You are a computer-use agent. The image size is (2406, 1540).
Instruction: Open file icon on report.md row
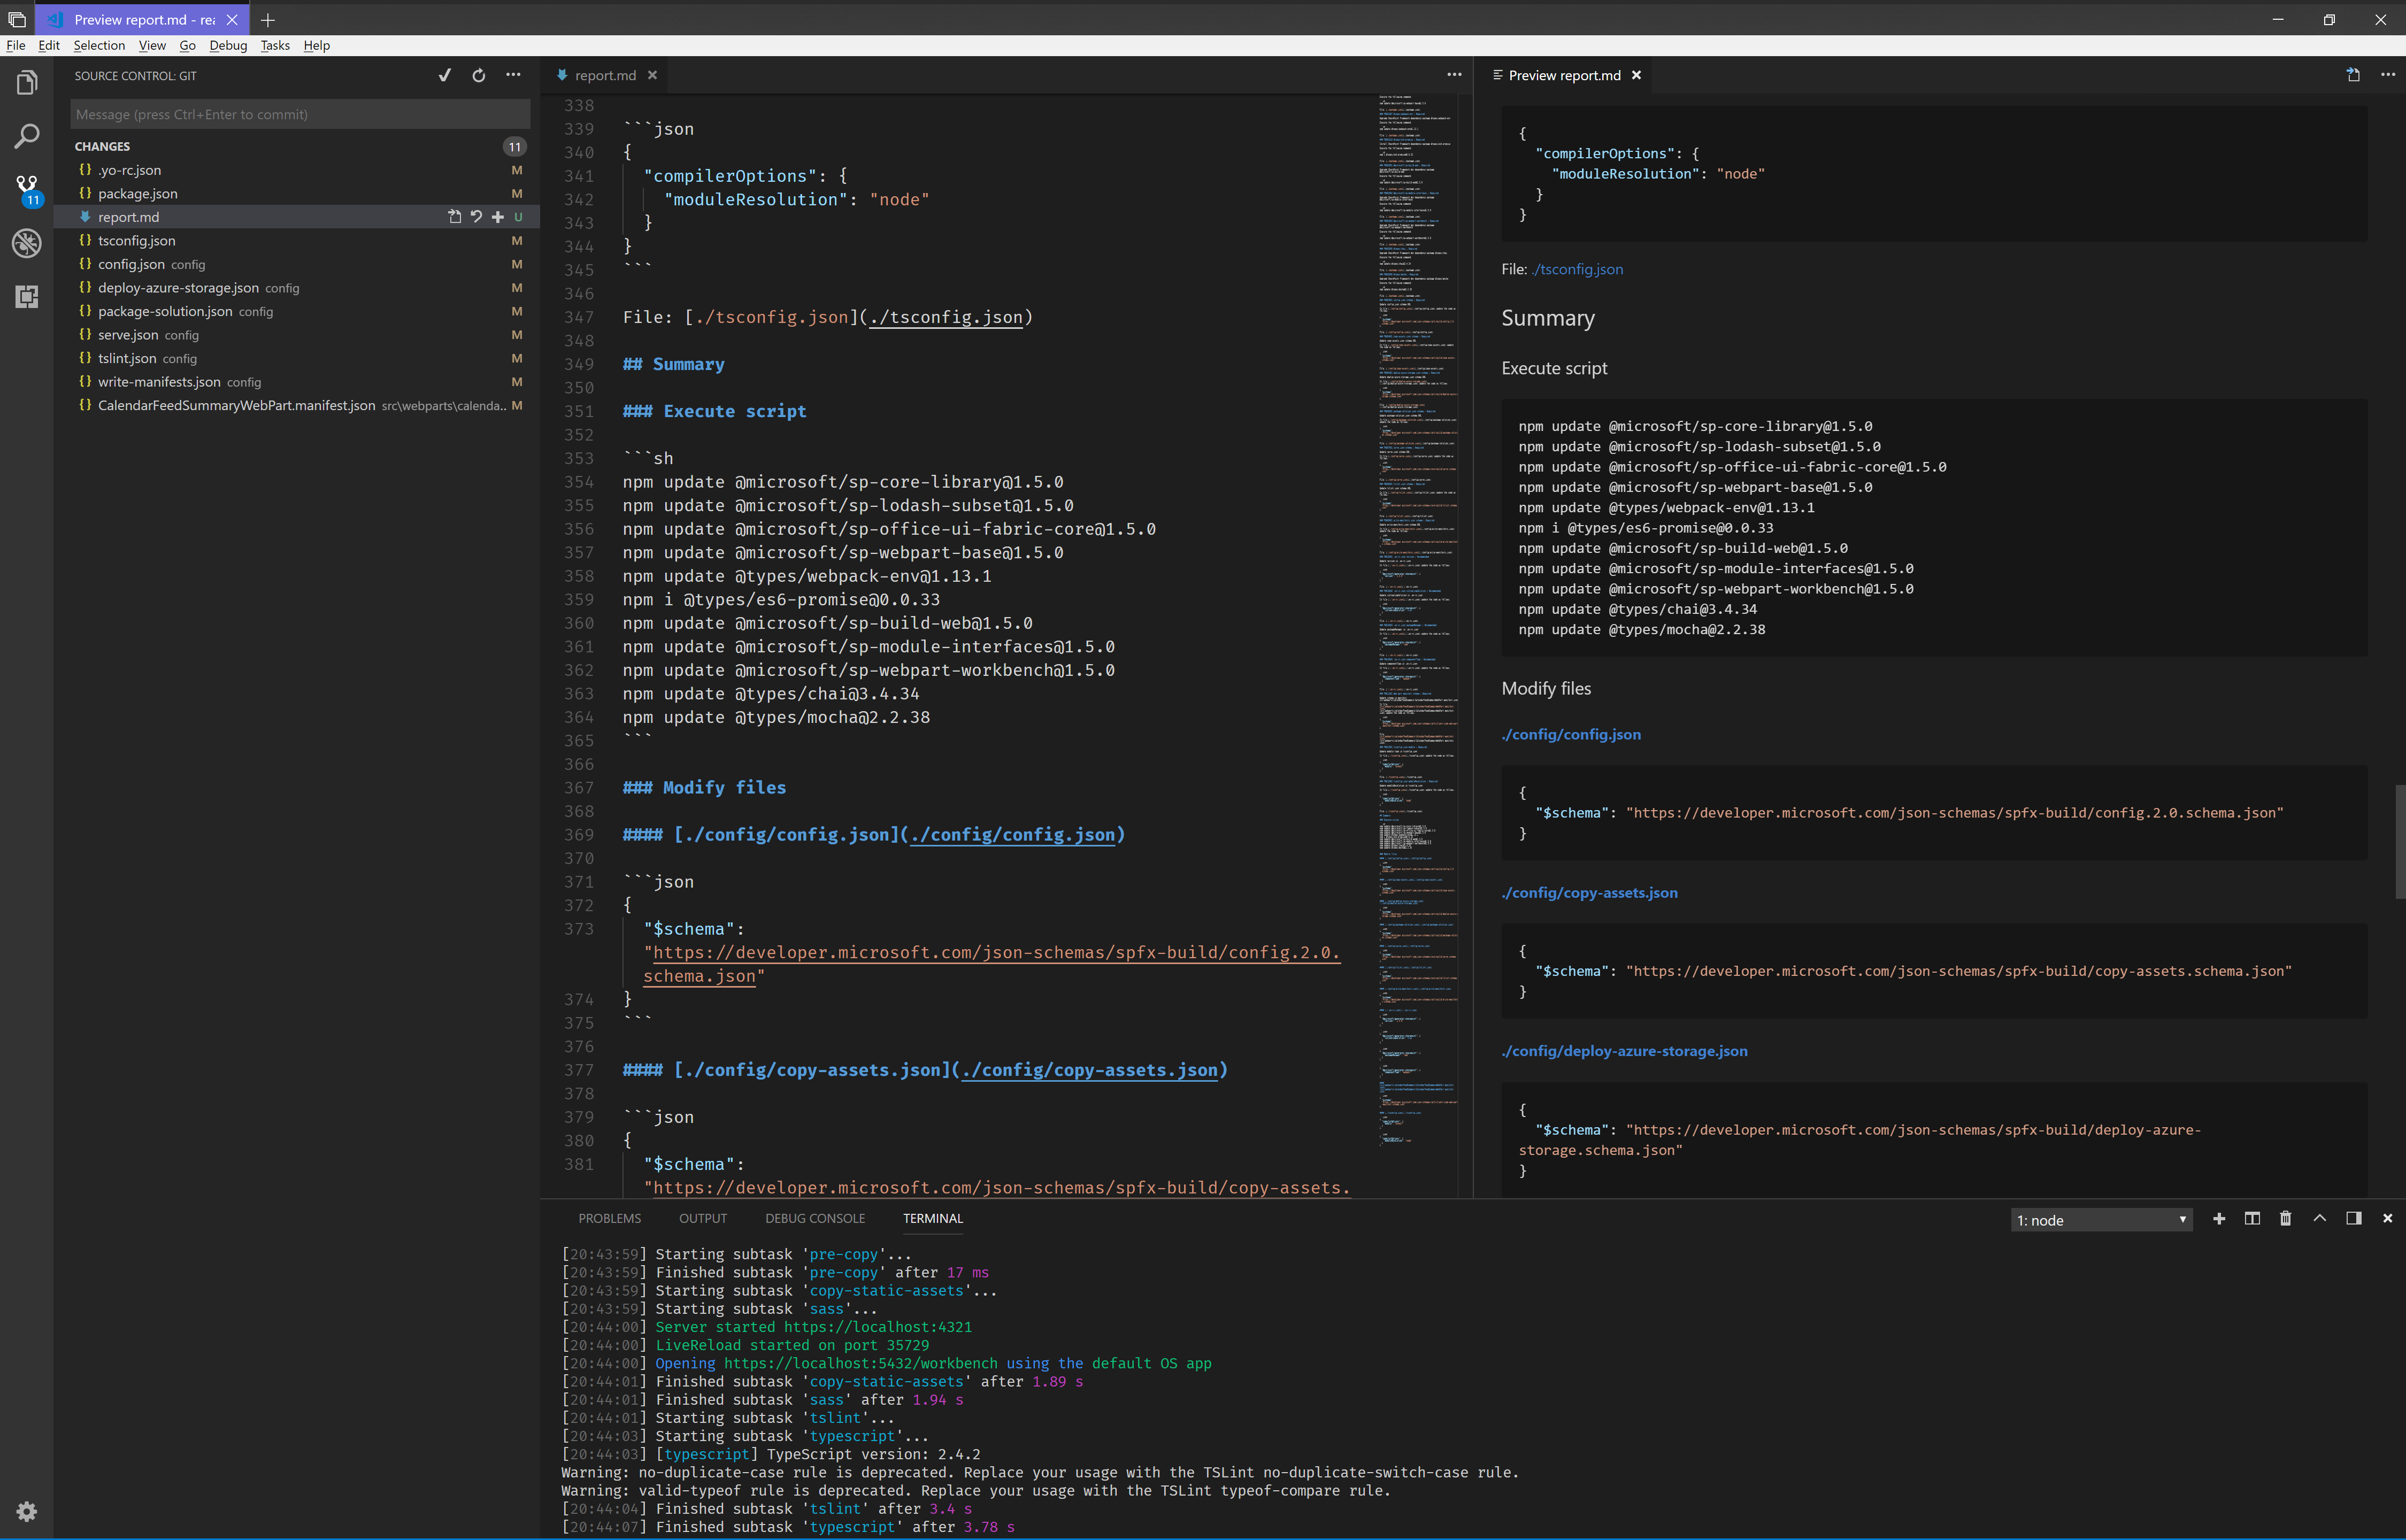(x=455, y=217)
